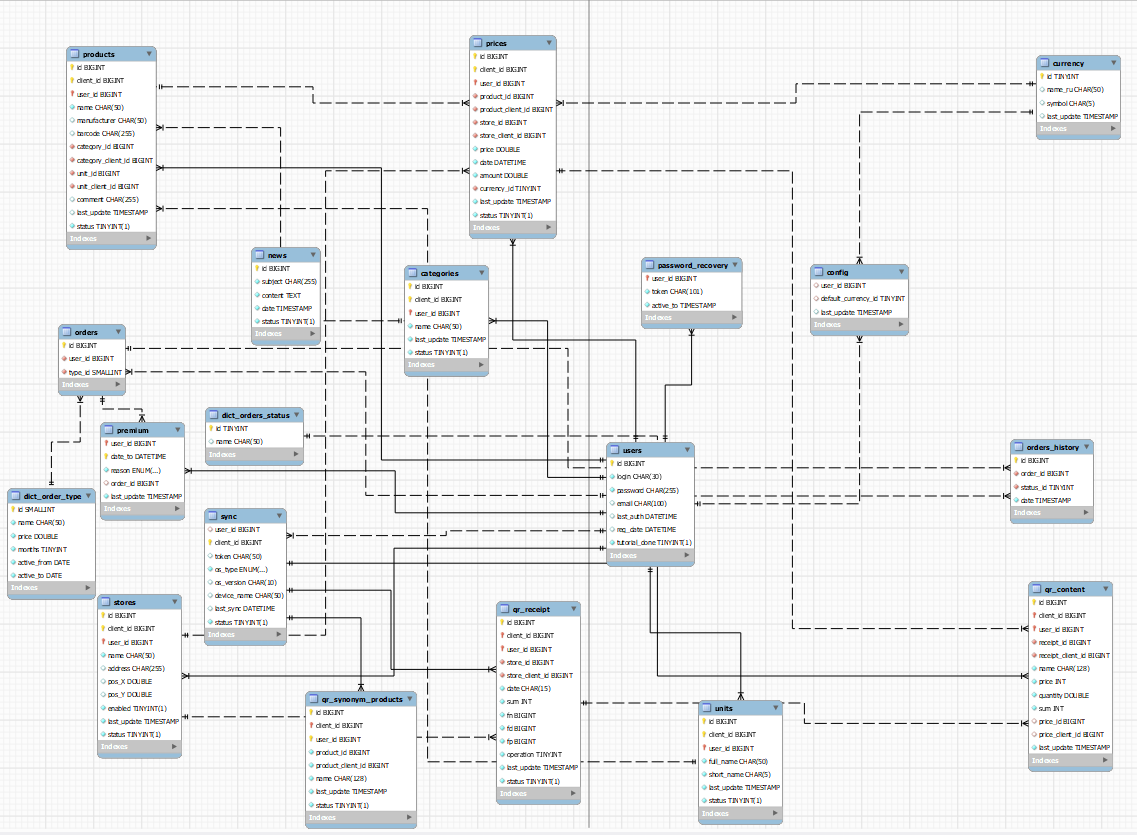Viewport: 1137px width, 835px height.
Task: Click the products table icon
Action: pyautogui.click(x=74, y=54)
